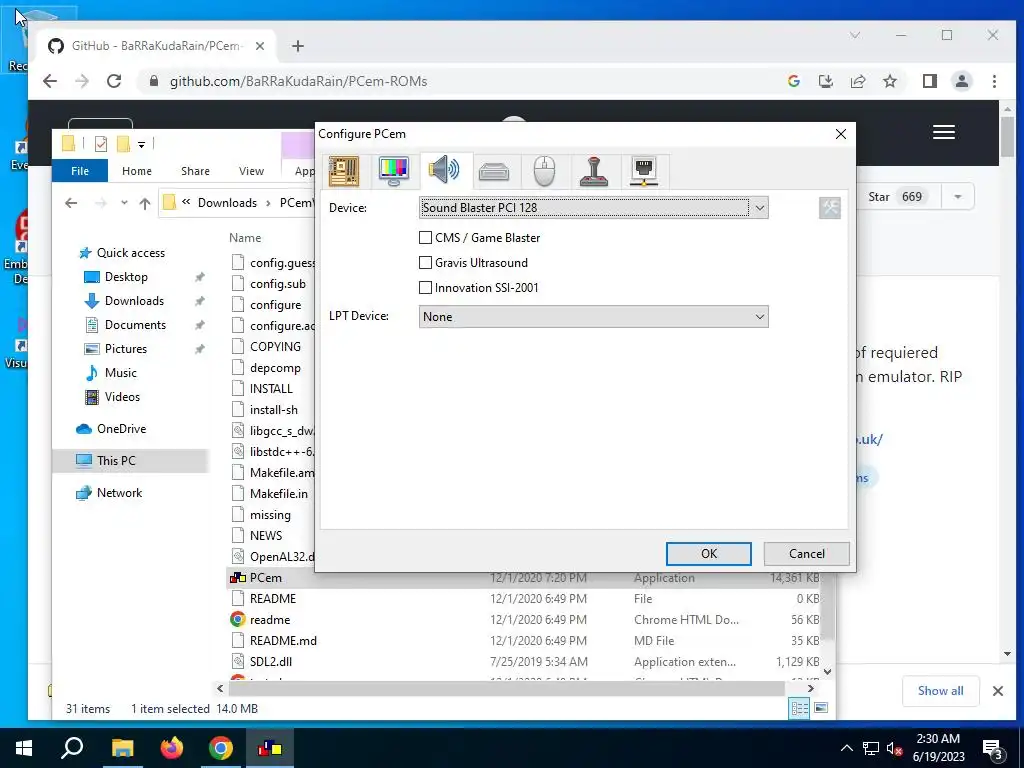1024x768 pixels.
Task: Go back in Chrome browser
Action: click(50, 81)
